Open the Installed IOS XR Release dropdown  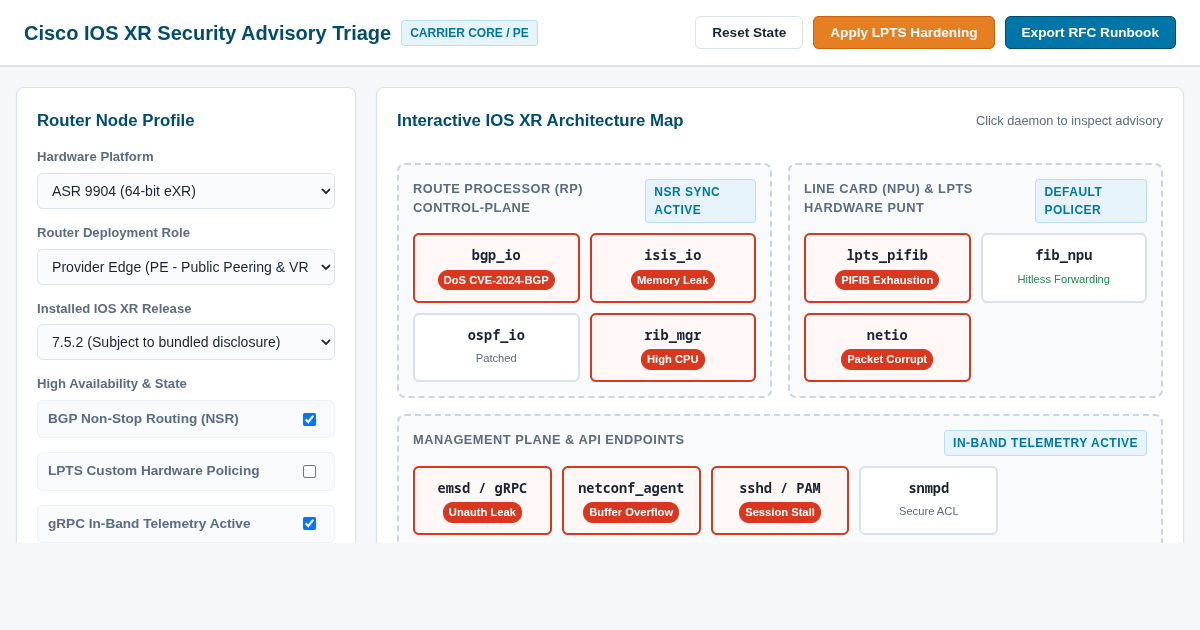186,342
